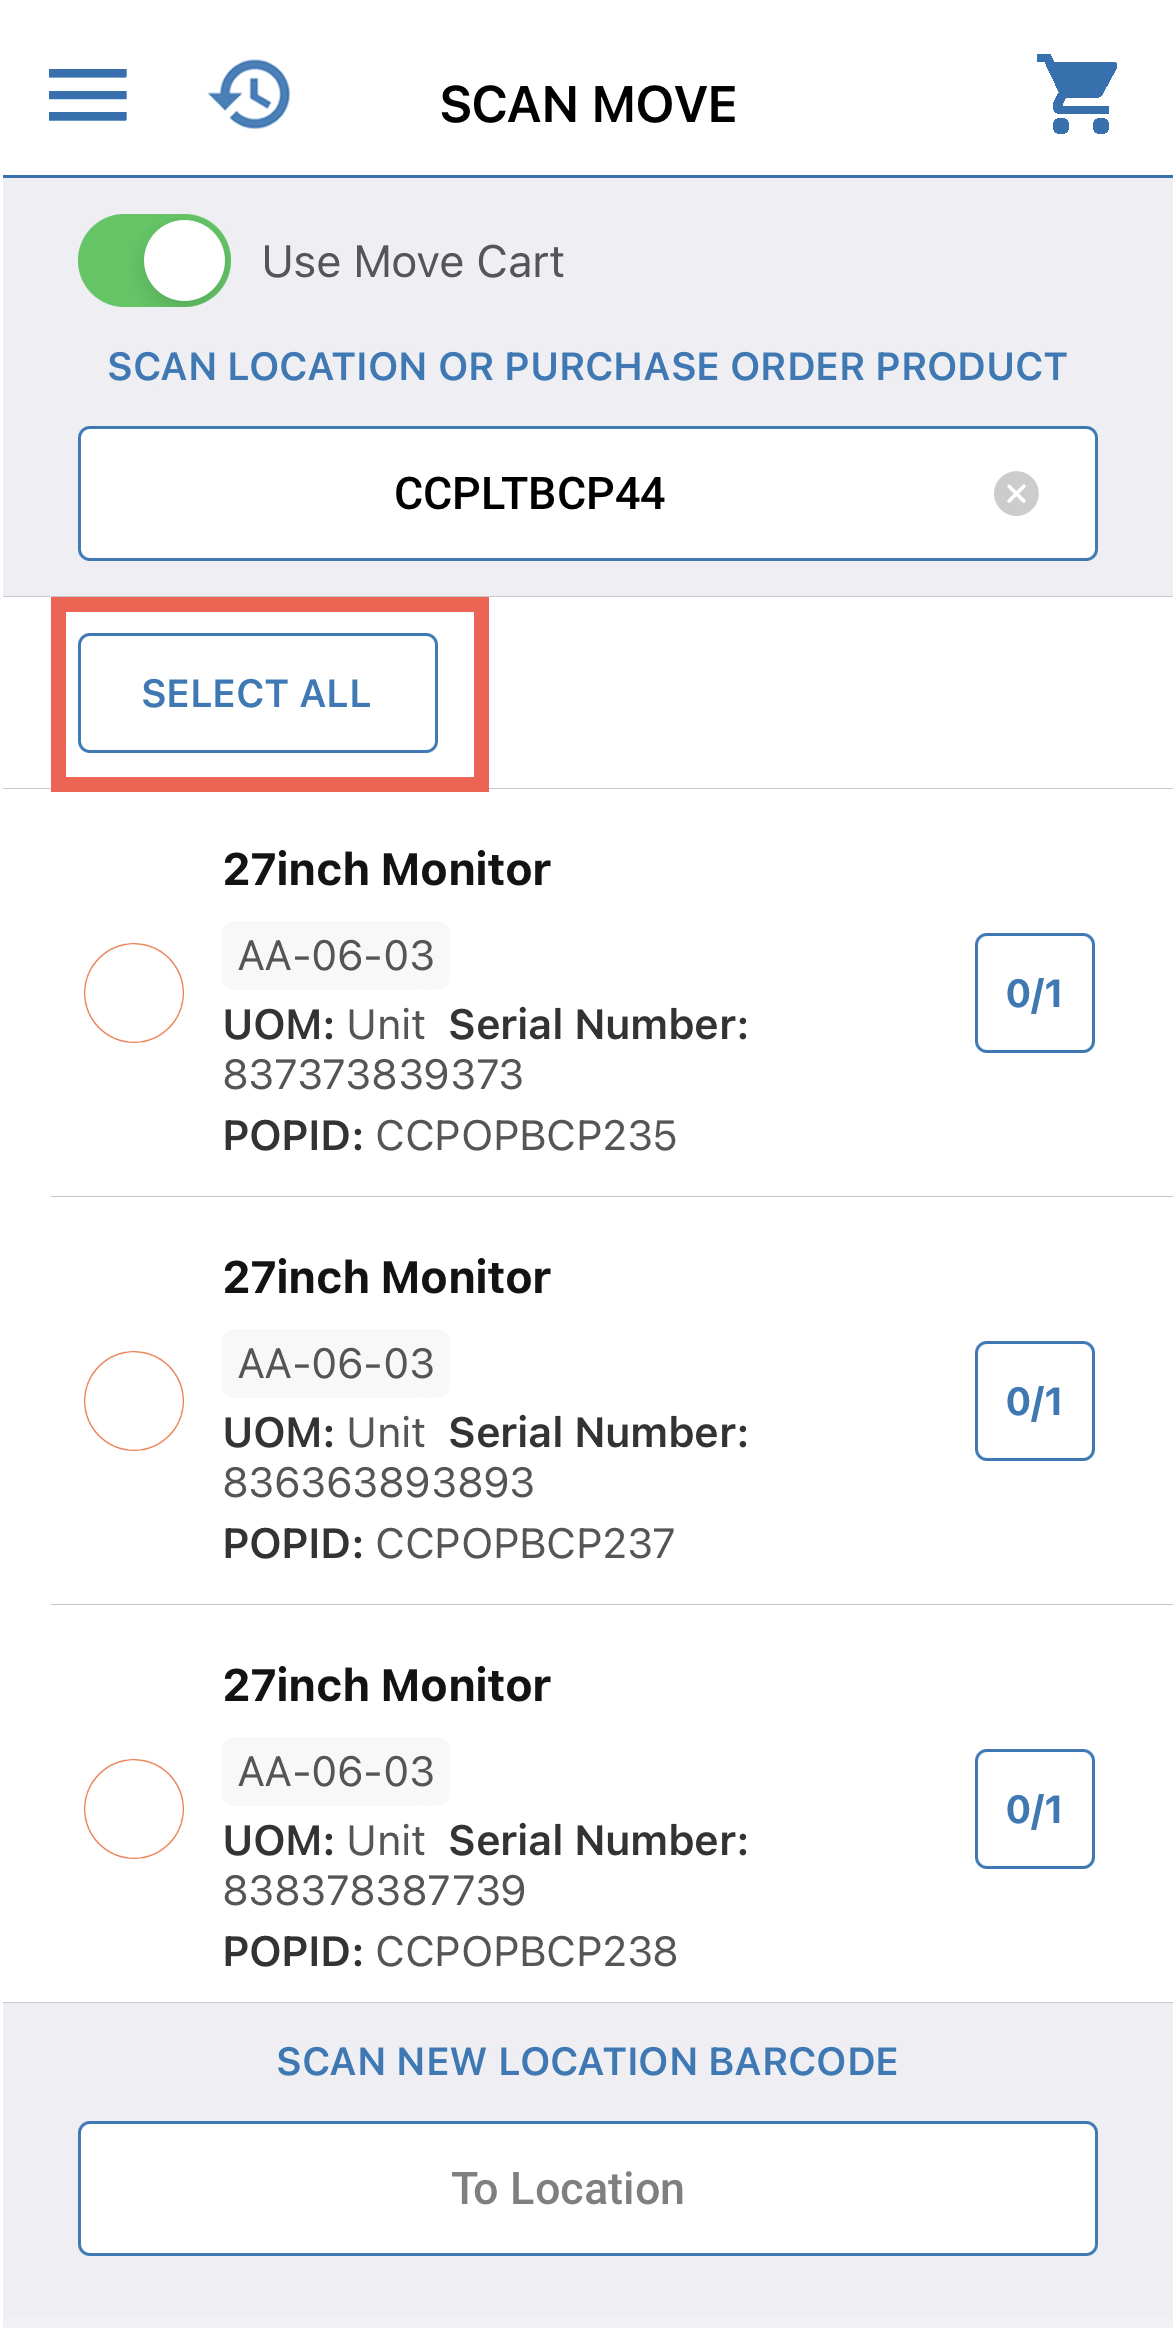Tap the 0/1 quantity for CCPOPBCP238
The image size is (1173, 2328).
click(x=1034, y=1809)
